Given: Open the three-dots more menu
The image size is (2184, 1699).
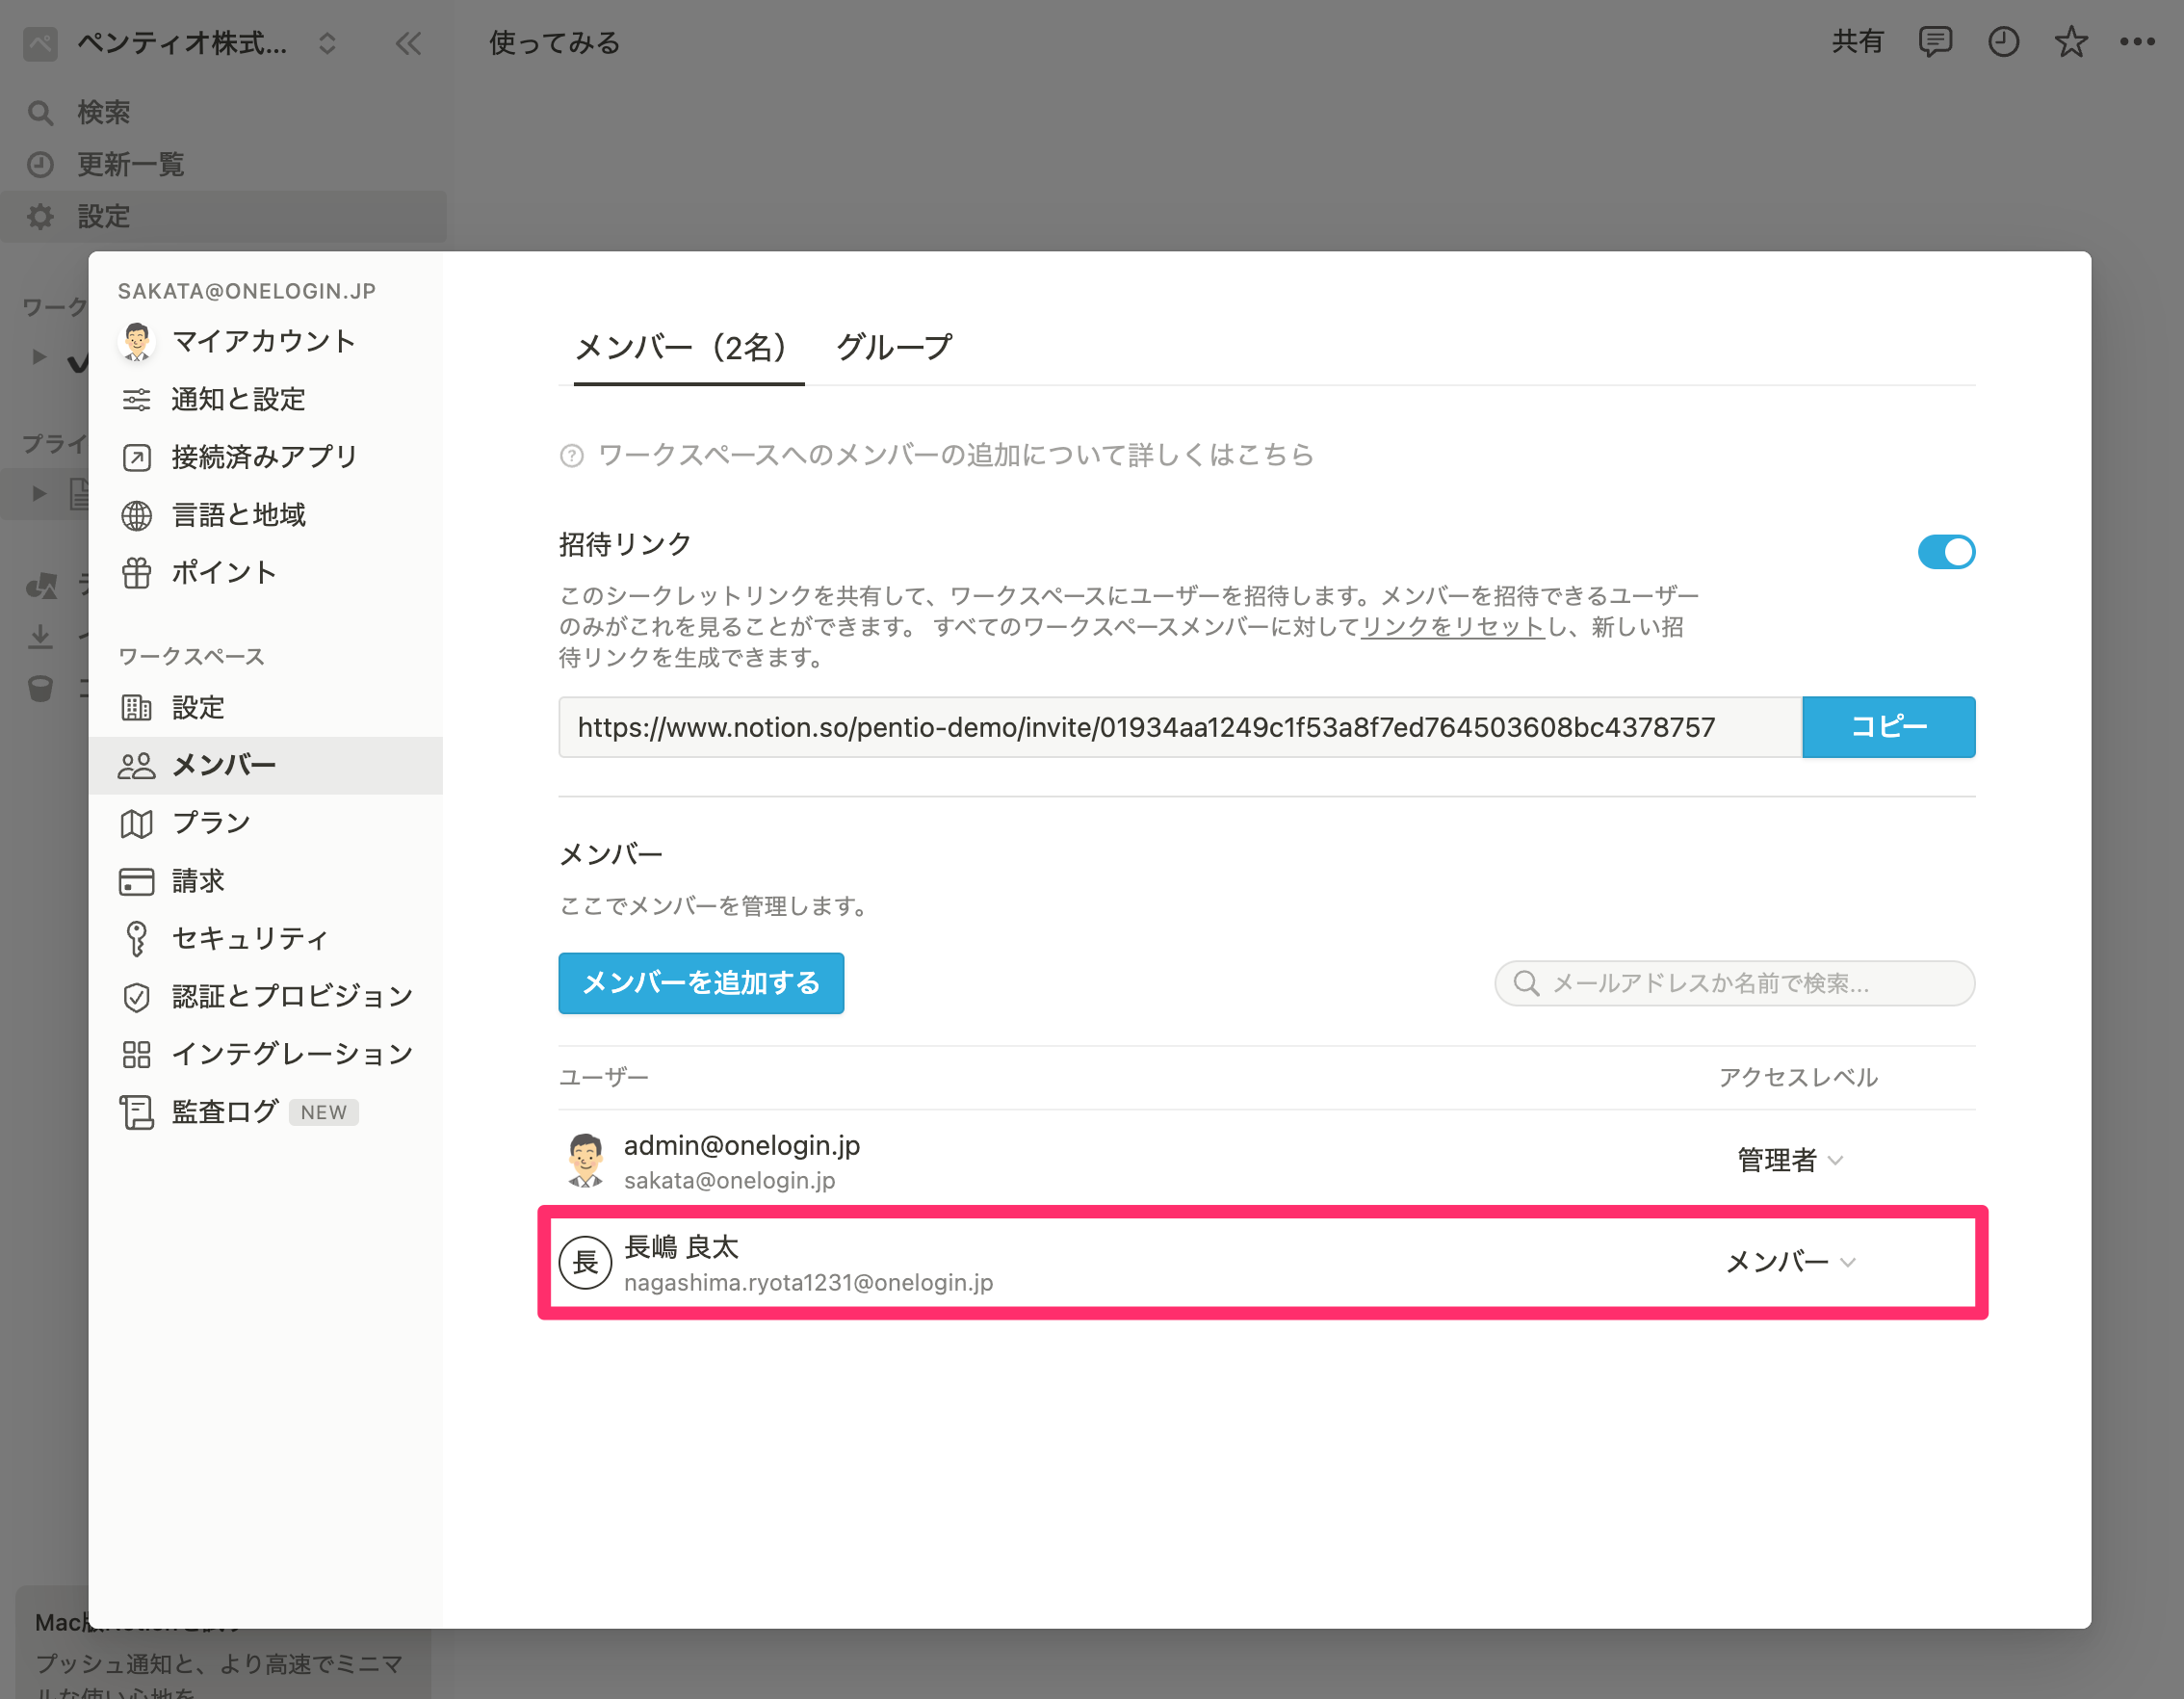Looking at the screenshot, I should [x=2137, y=42].
